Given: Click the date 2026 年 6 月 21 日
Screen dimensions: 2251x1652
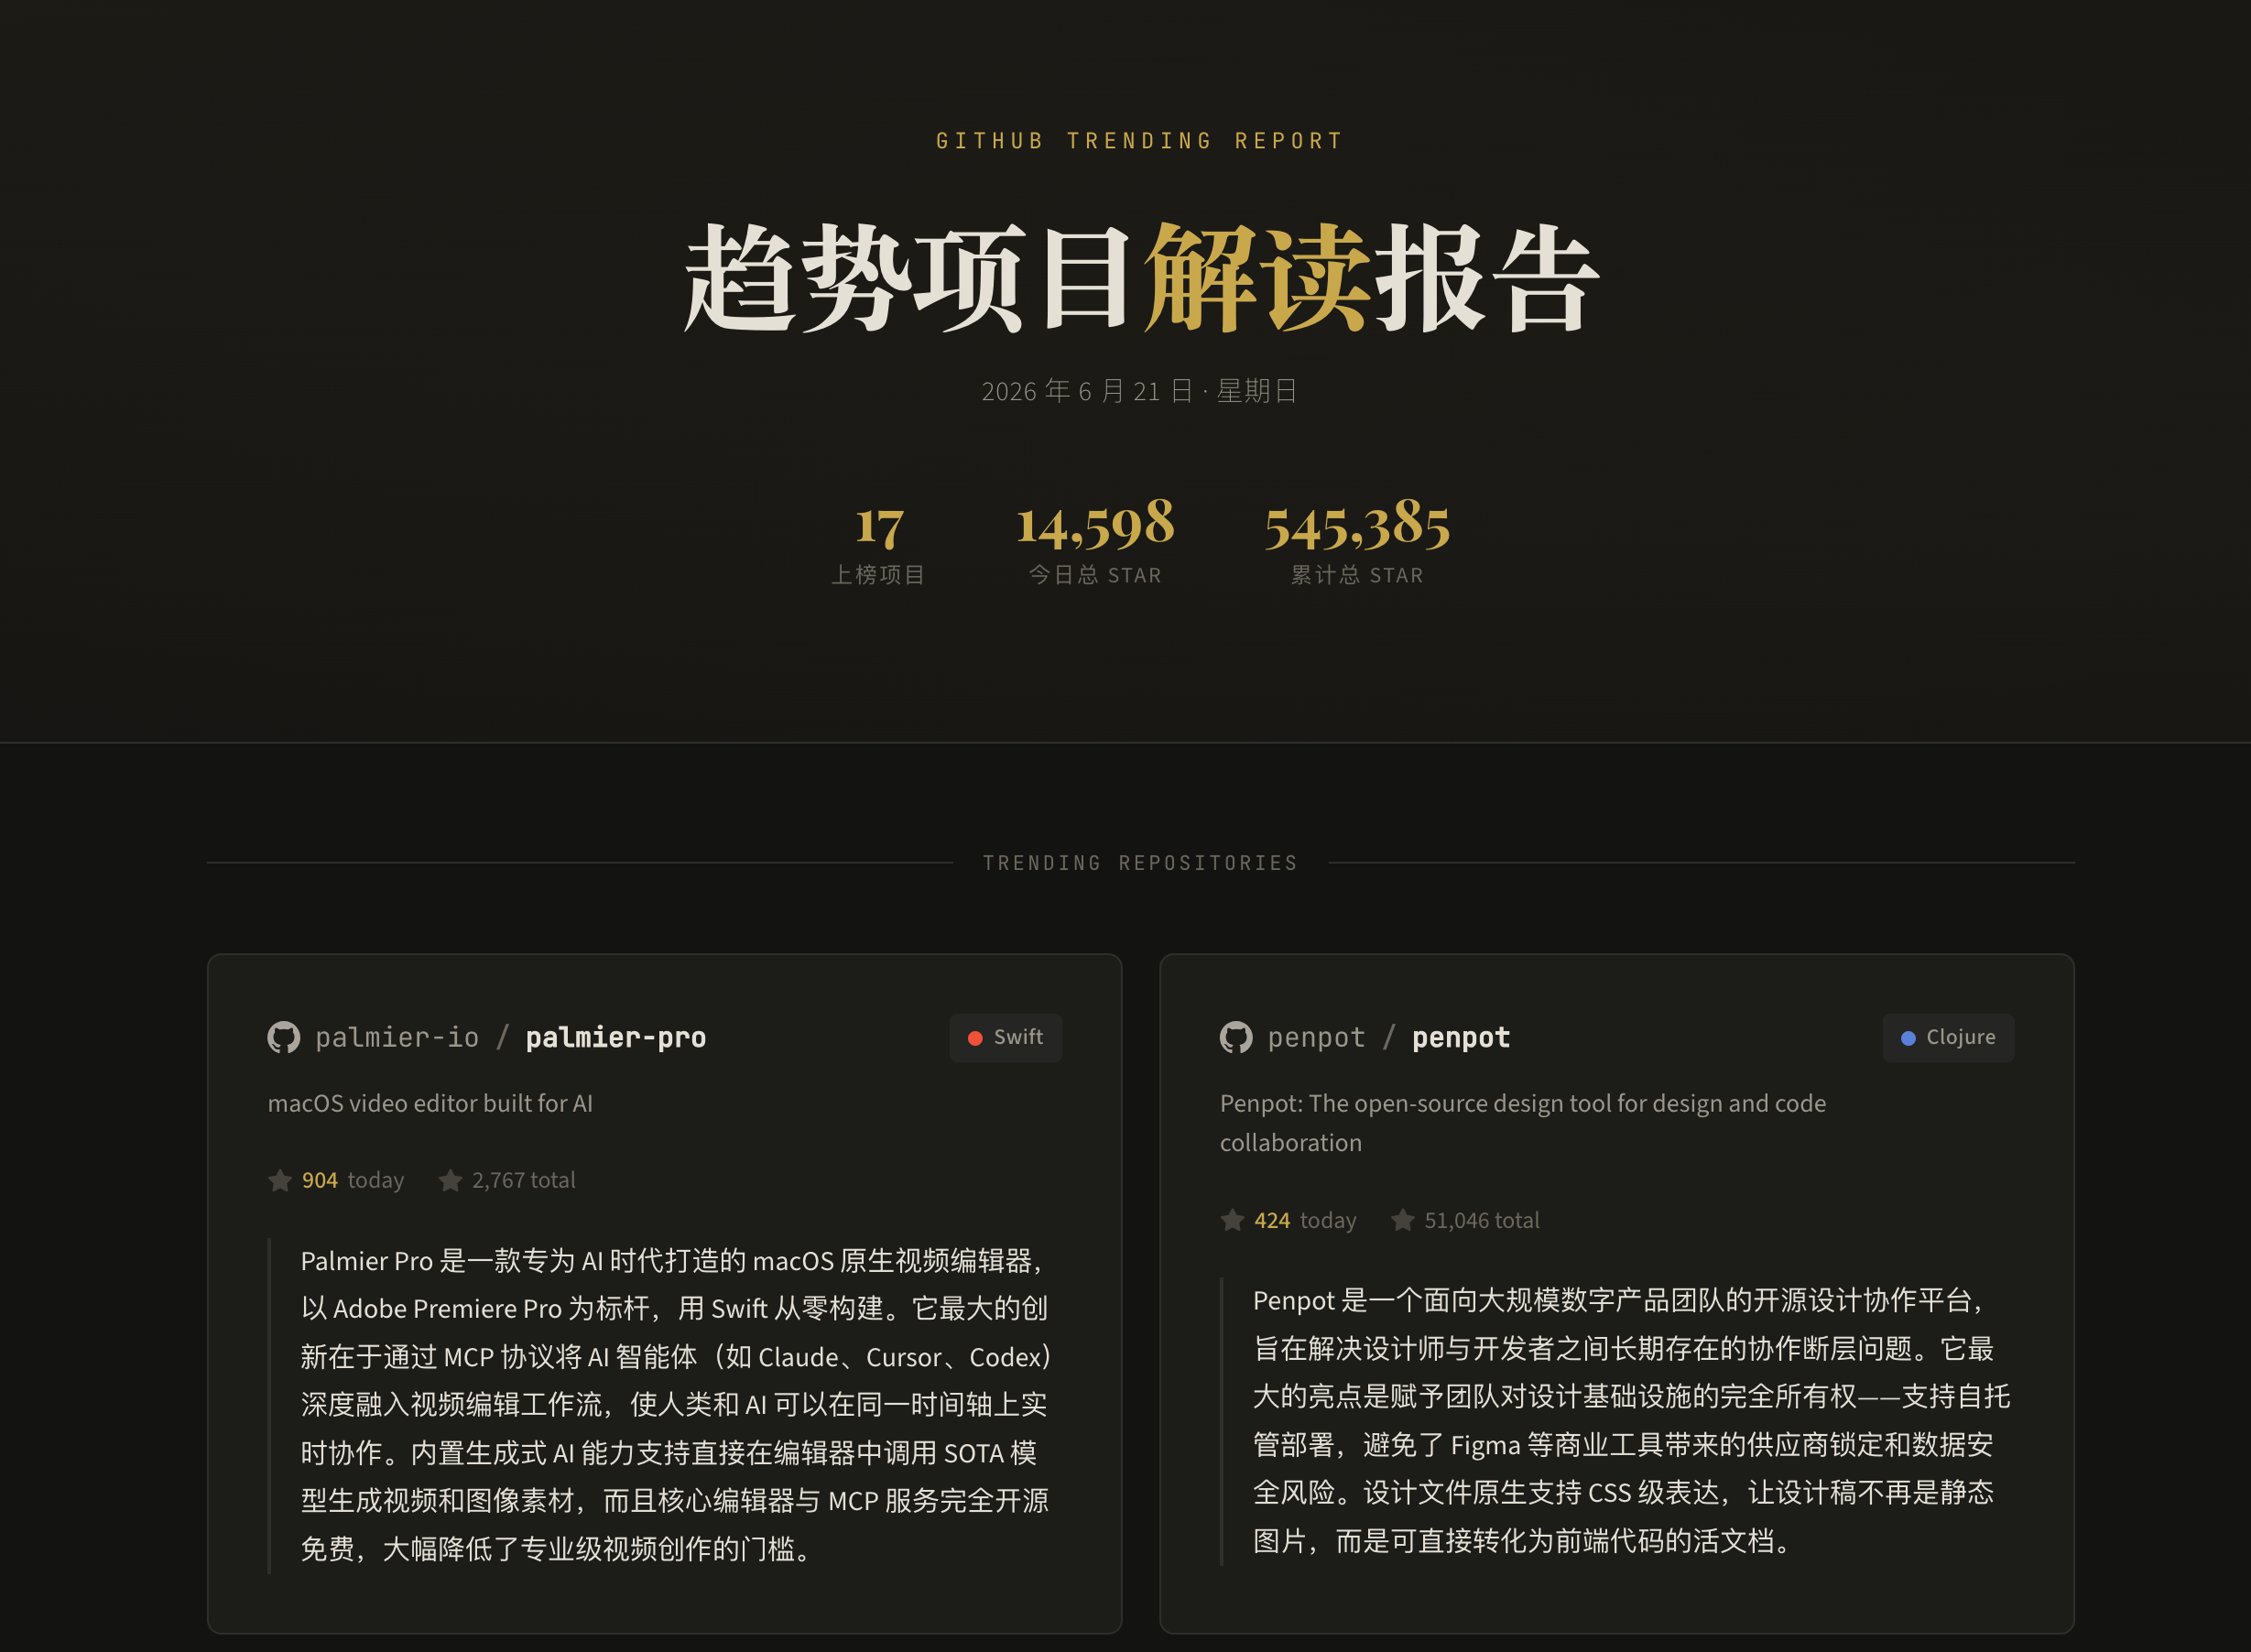Looking at the screenshot, I should (1087, 391).
